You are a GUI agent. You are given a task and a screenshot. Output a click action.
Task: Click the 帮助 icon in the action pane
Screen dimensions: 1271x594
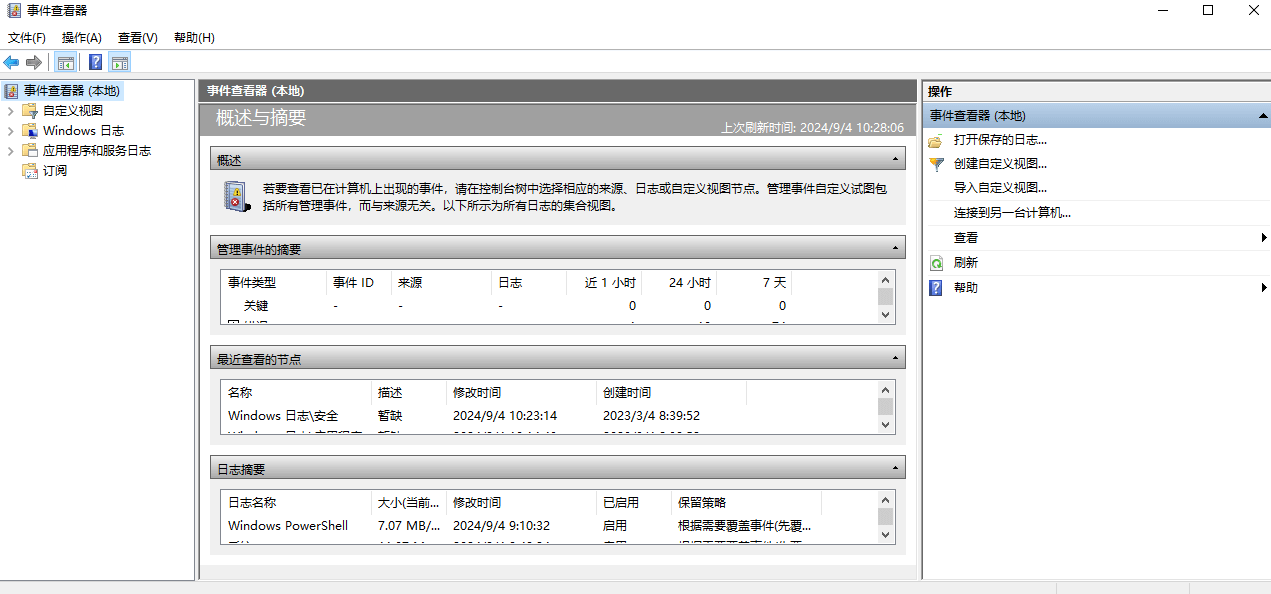tap(938, 287)
